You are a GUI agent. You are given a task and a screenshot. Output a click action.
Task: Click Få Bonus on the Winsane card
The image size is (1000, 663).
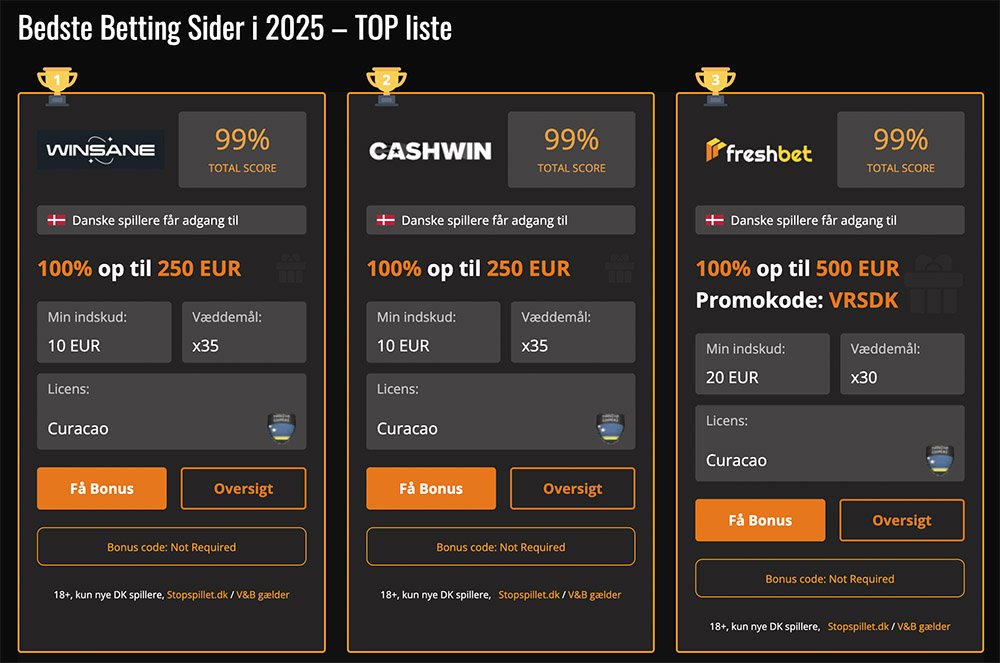tap(101, 488)
